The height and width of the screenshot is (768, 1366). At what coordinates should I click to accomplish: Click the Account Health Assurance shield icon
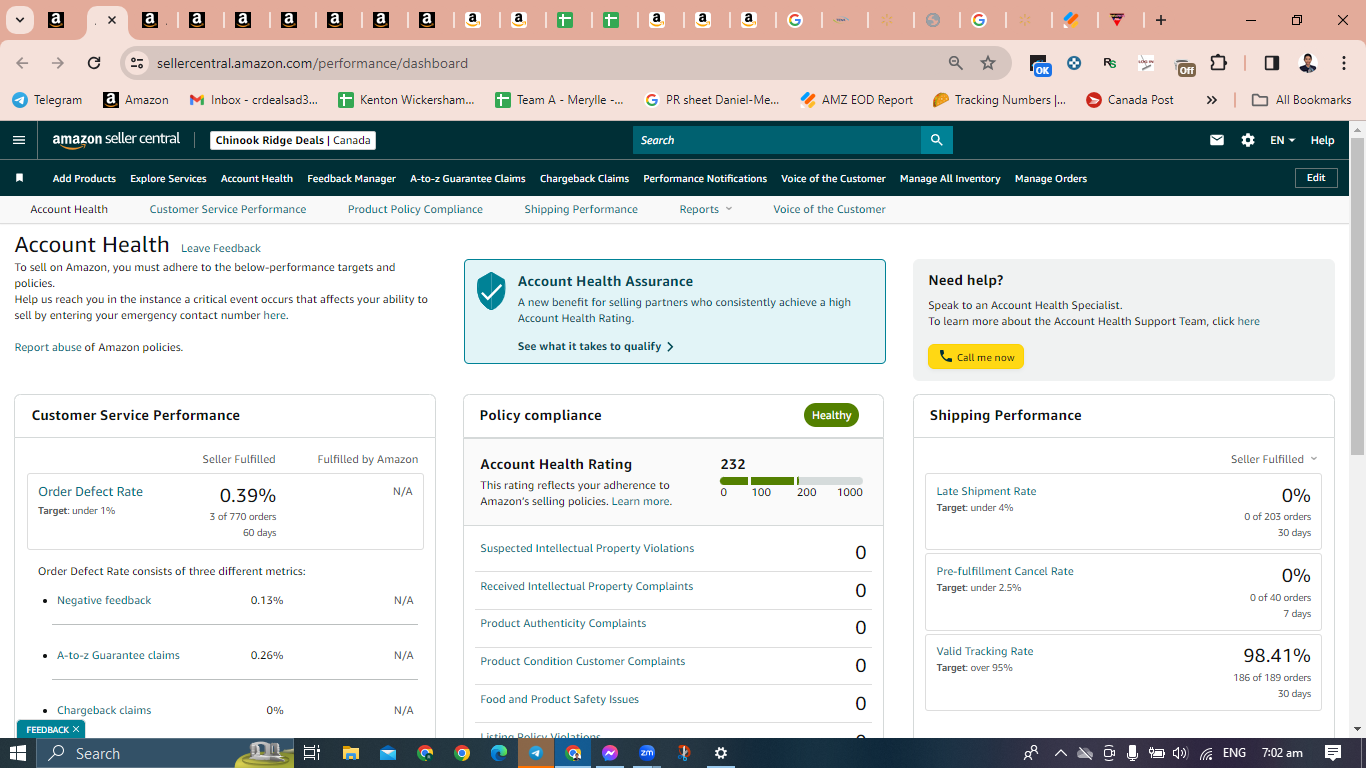point(491,291)
